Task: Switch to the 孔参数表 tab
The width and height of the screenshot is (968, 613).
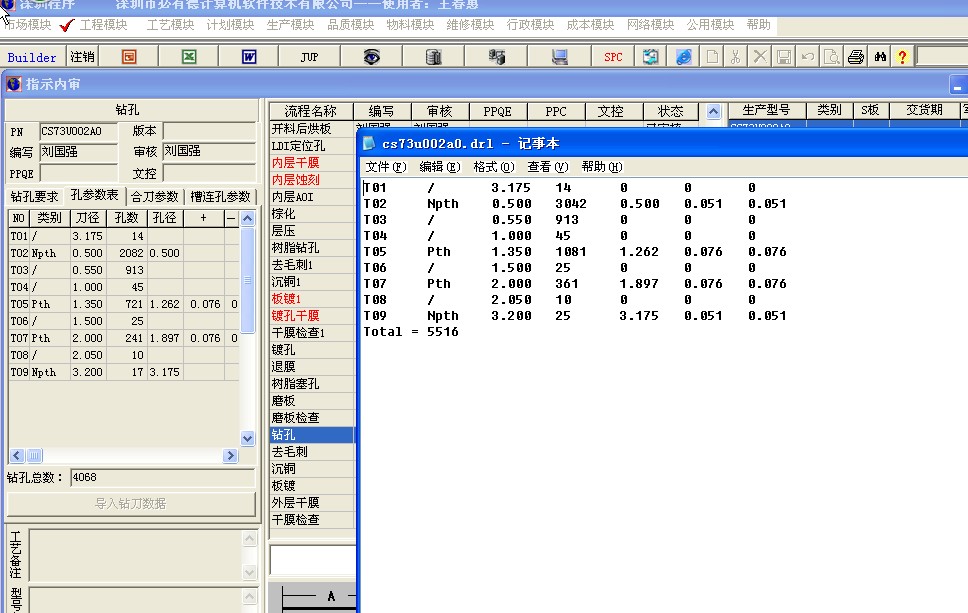Action: tap(94, 195)
